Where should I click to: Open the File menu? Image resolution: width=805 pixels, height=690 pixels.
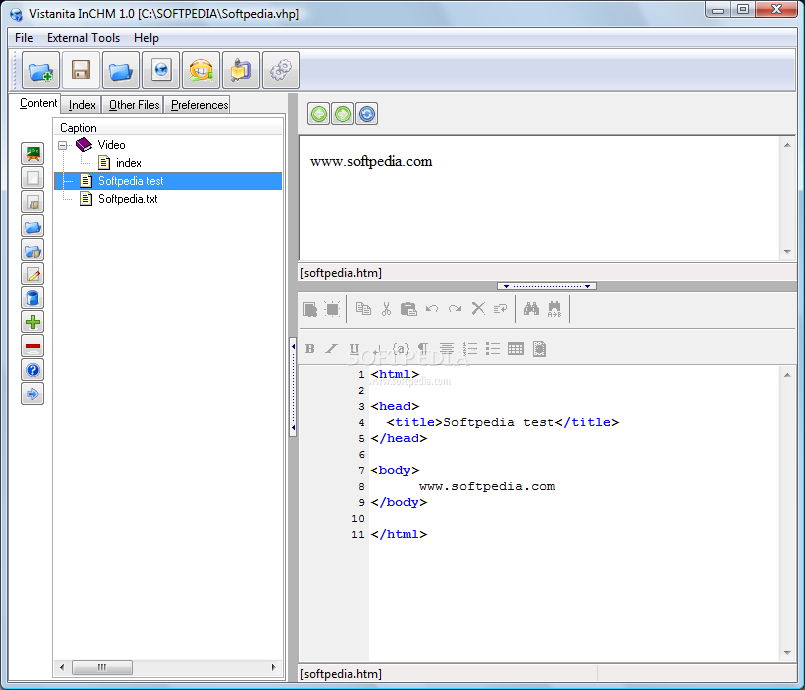24,38
